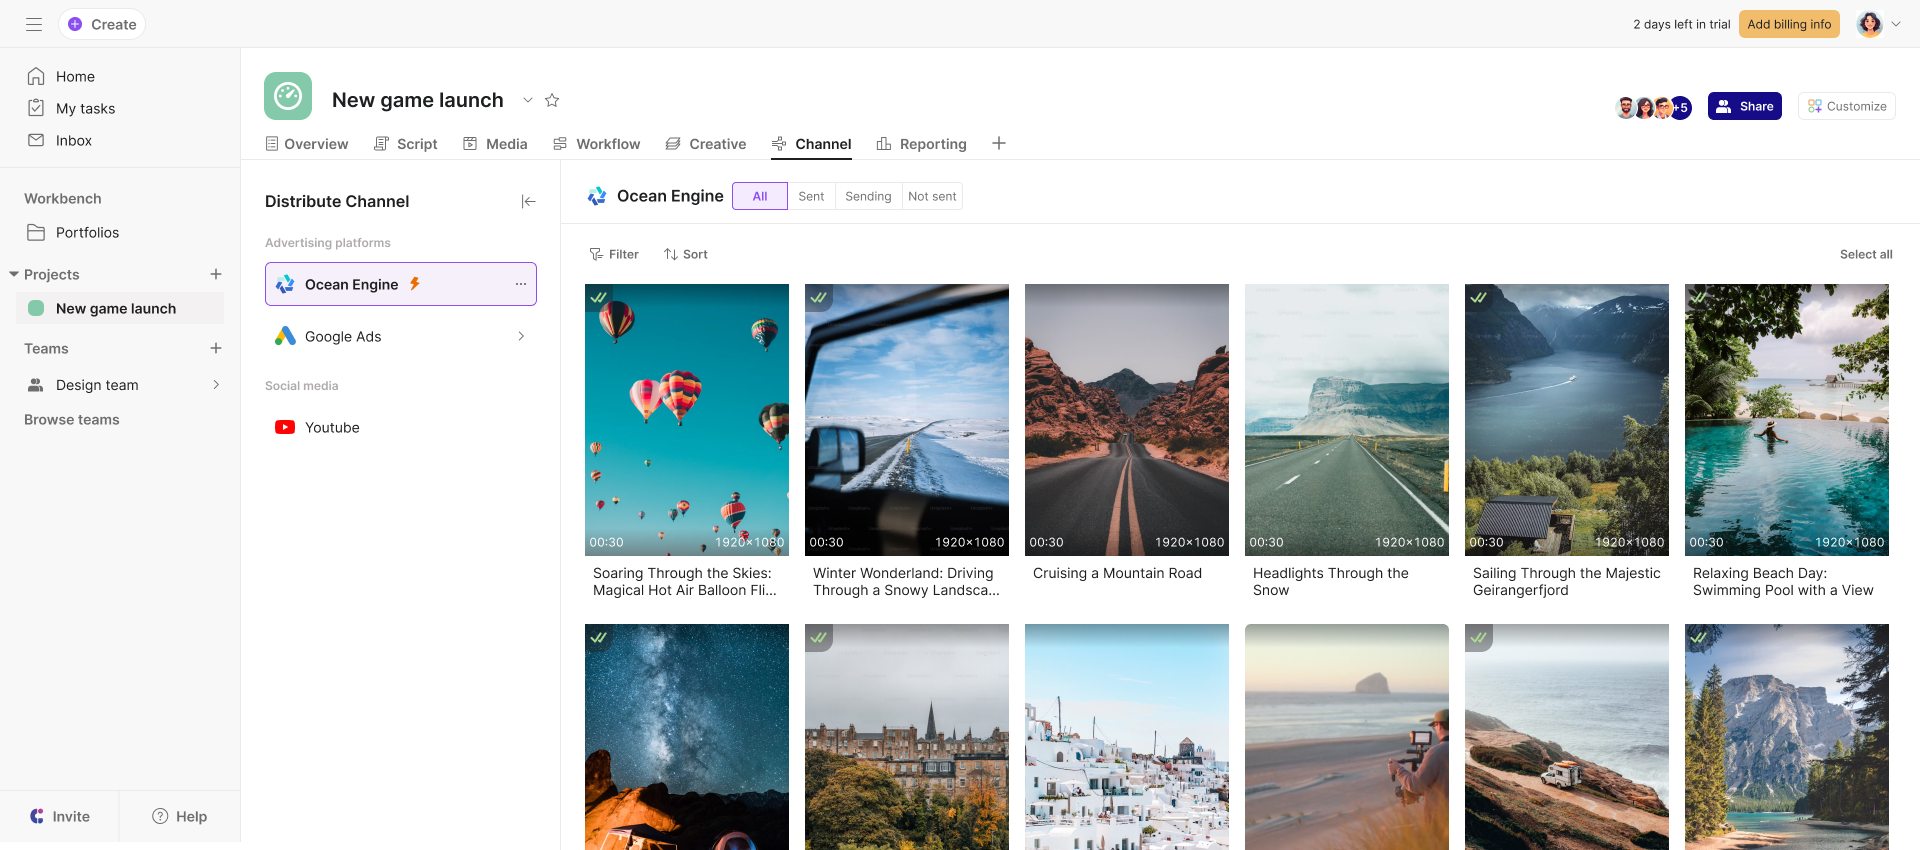Toggle checkmark on Winter Wonderland video
The height and width of the screenshot is (850, 1920).
[x=819, y=297]
